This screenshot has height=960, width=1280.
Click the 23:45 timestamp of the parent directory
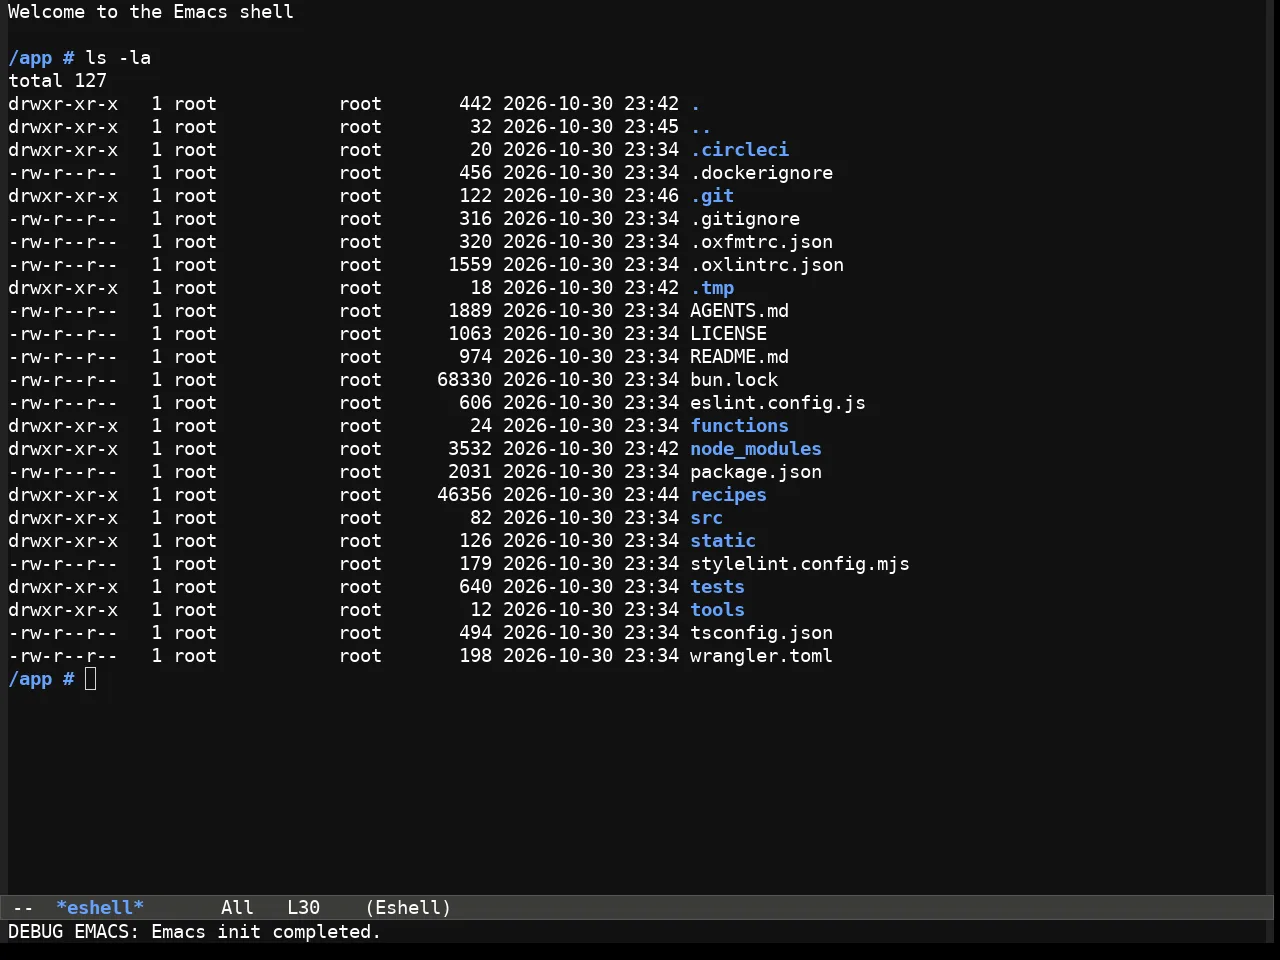pyautogui.click(x=651, y=127)
